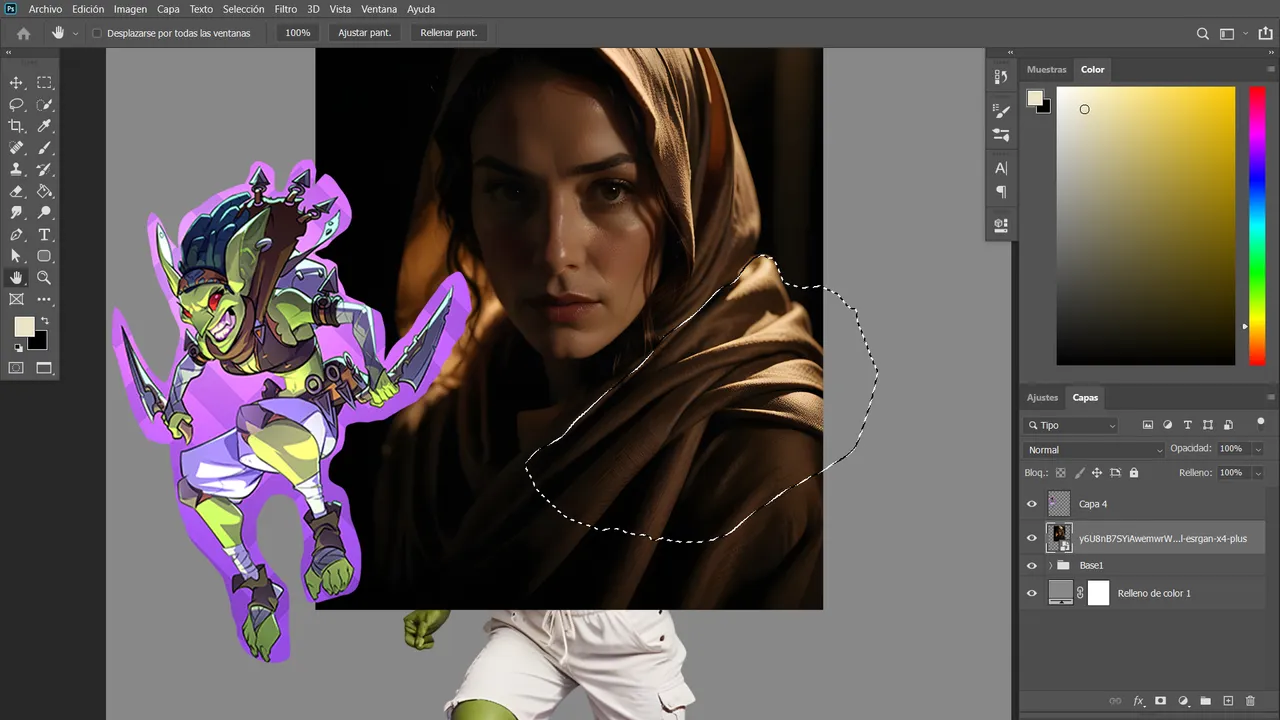Select the Zoom tool
The image size is (1280, 720).
pos(44,278)
